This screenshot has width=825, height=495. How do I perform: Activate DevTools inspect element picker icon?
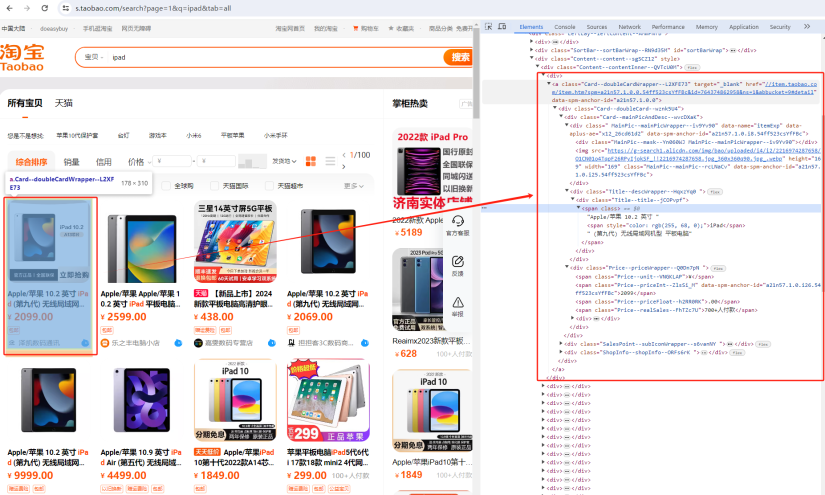(488, 26)
